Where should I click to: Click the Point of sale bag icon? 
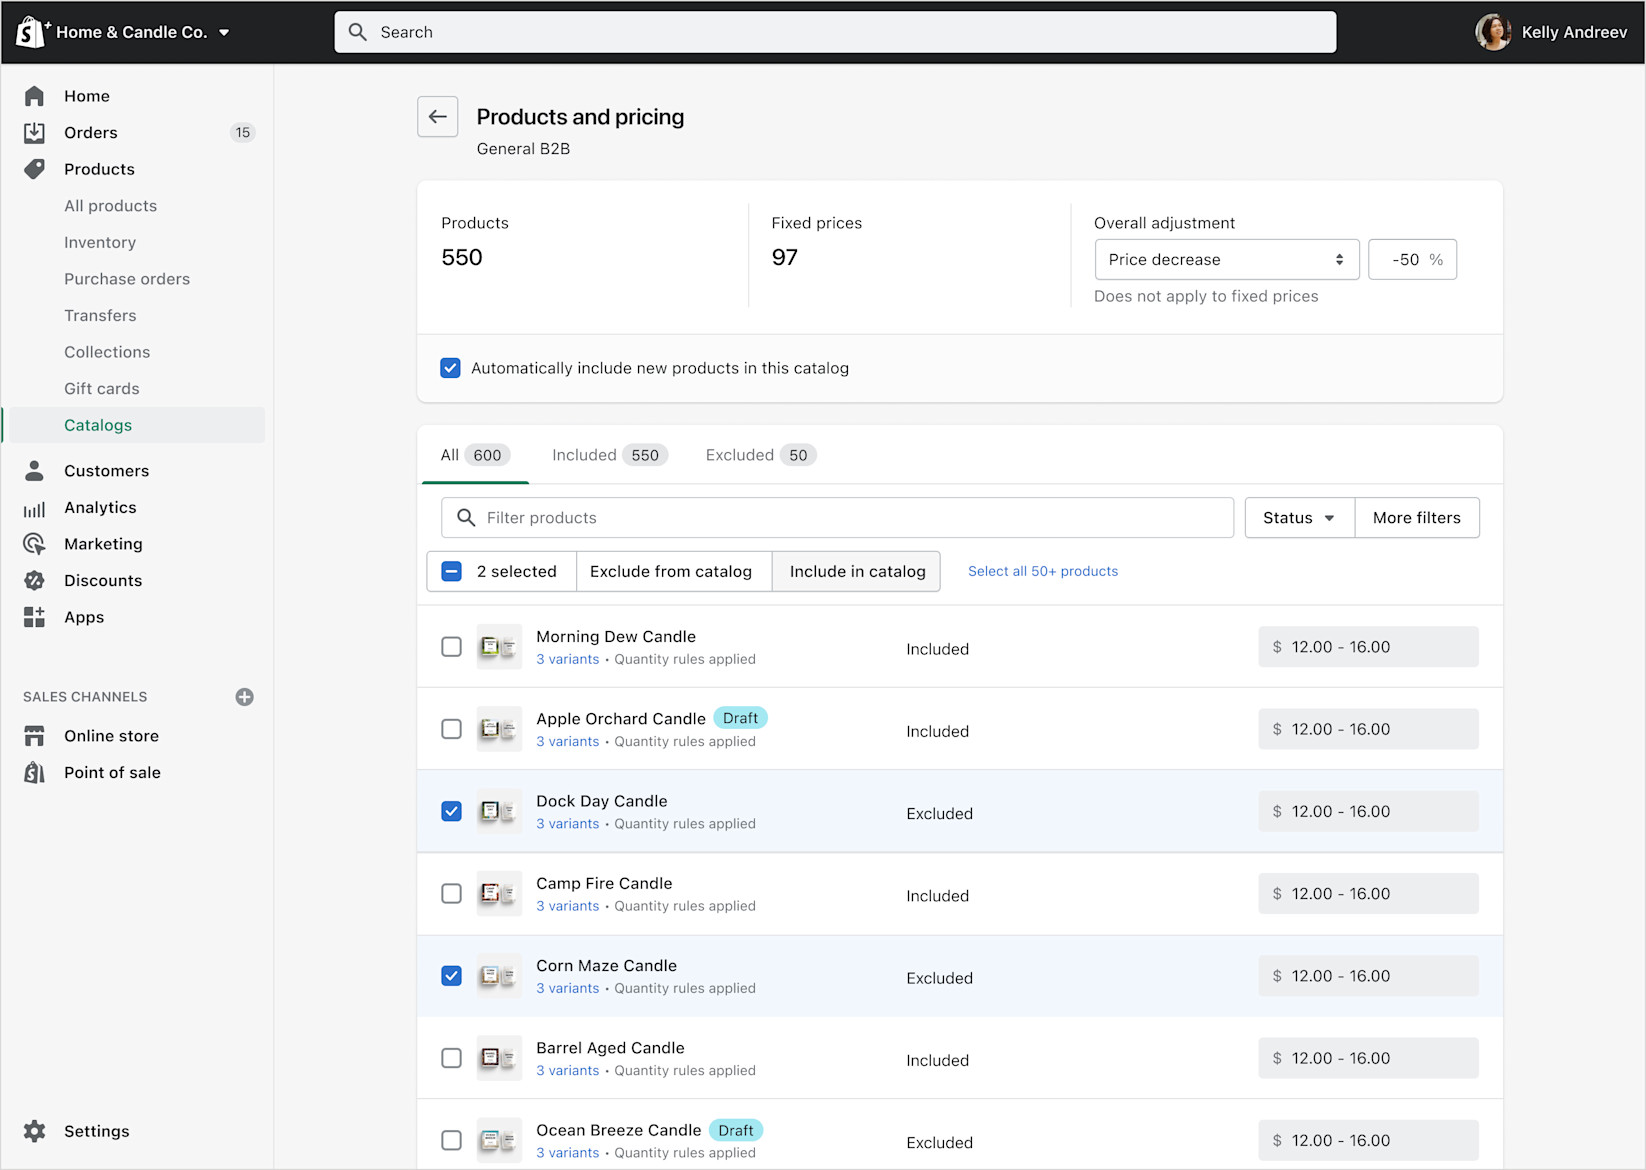pyautogui.click(x=34, y=773)
